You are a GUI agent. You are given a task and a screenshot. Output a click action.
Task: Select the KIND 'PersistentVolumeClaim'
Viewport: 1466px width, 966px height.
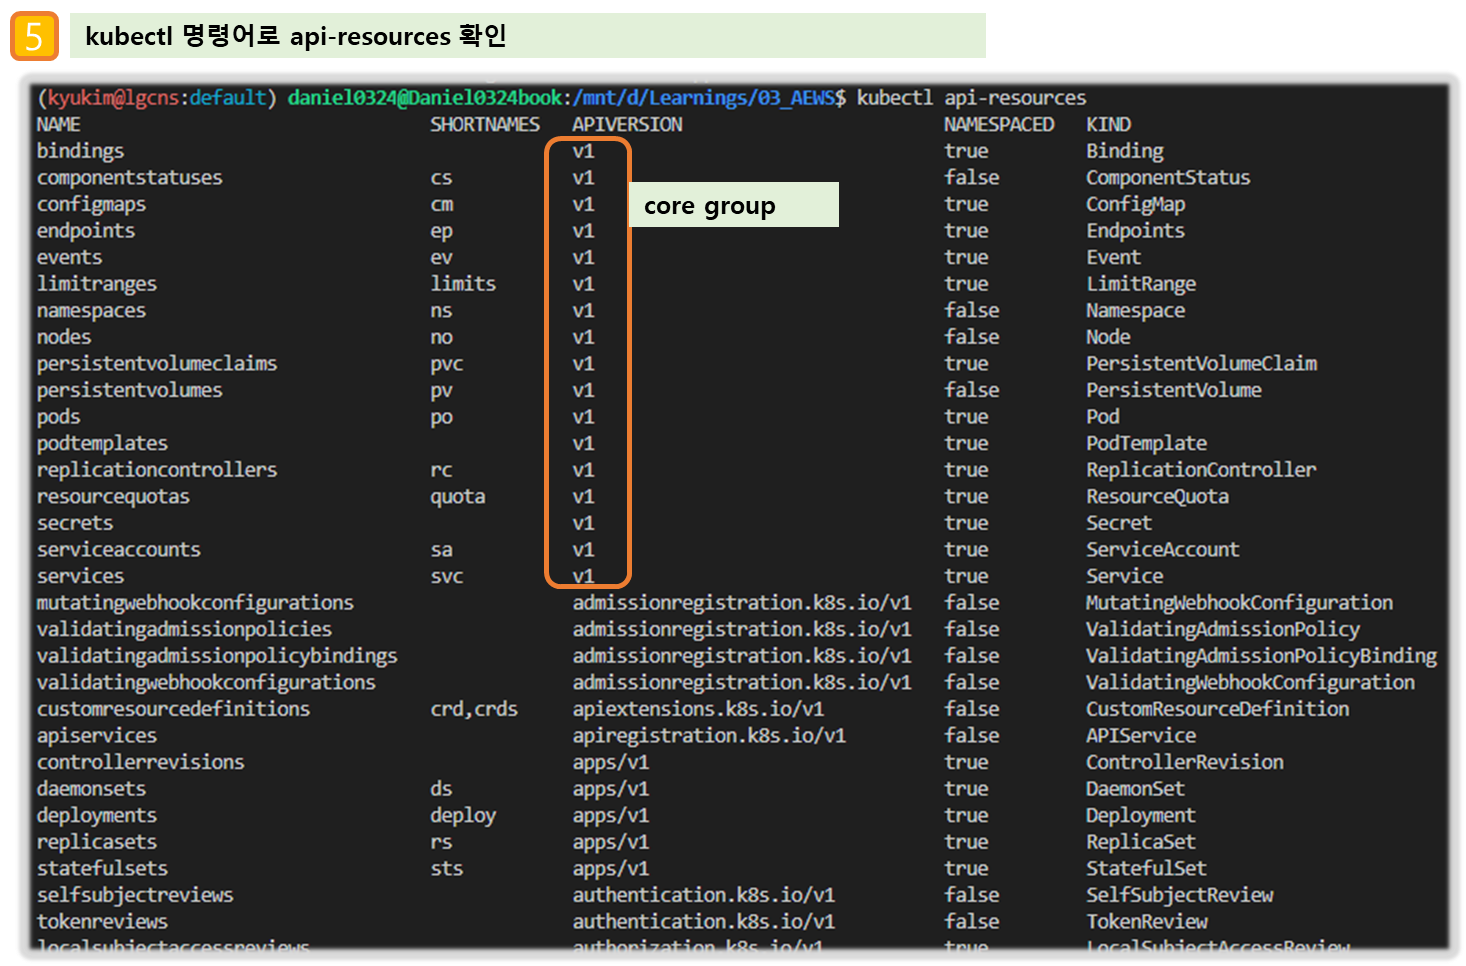pos(1202,364)
